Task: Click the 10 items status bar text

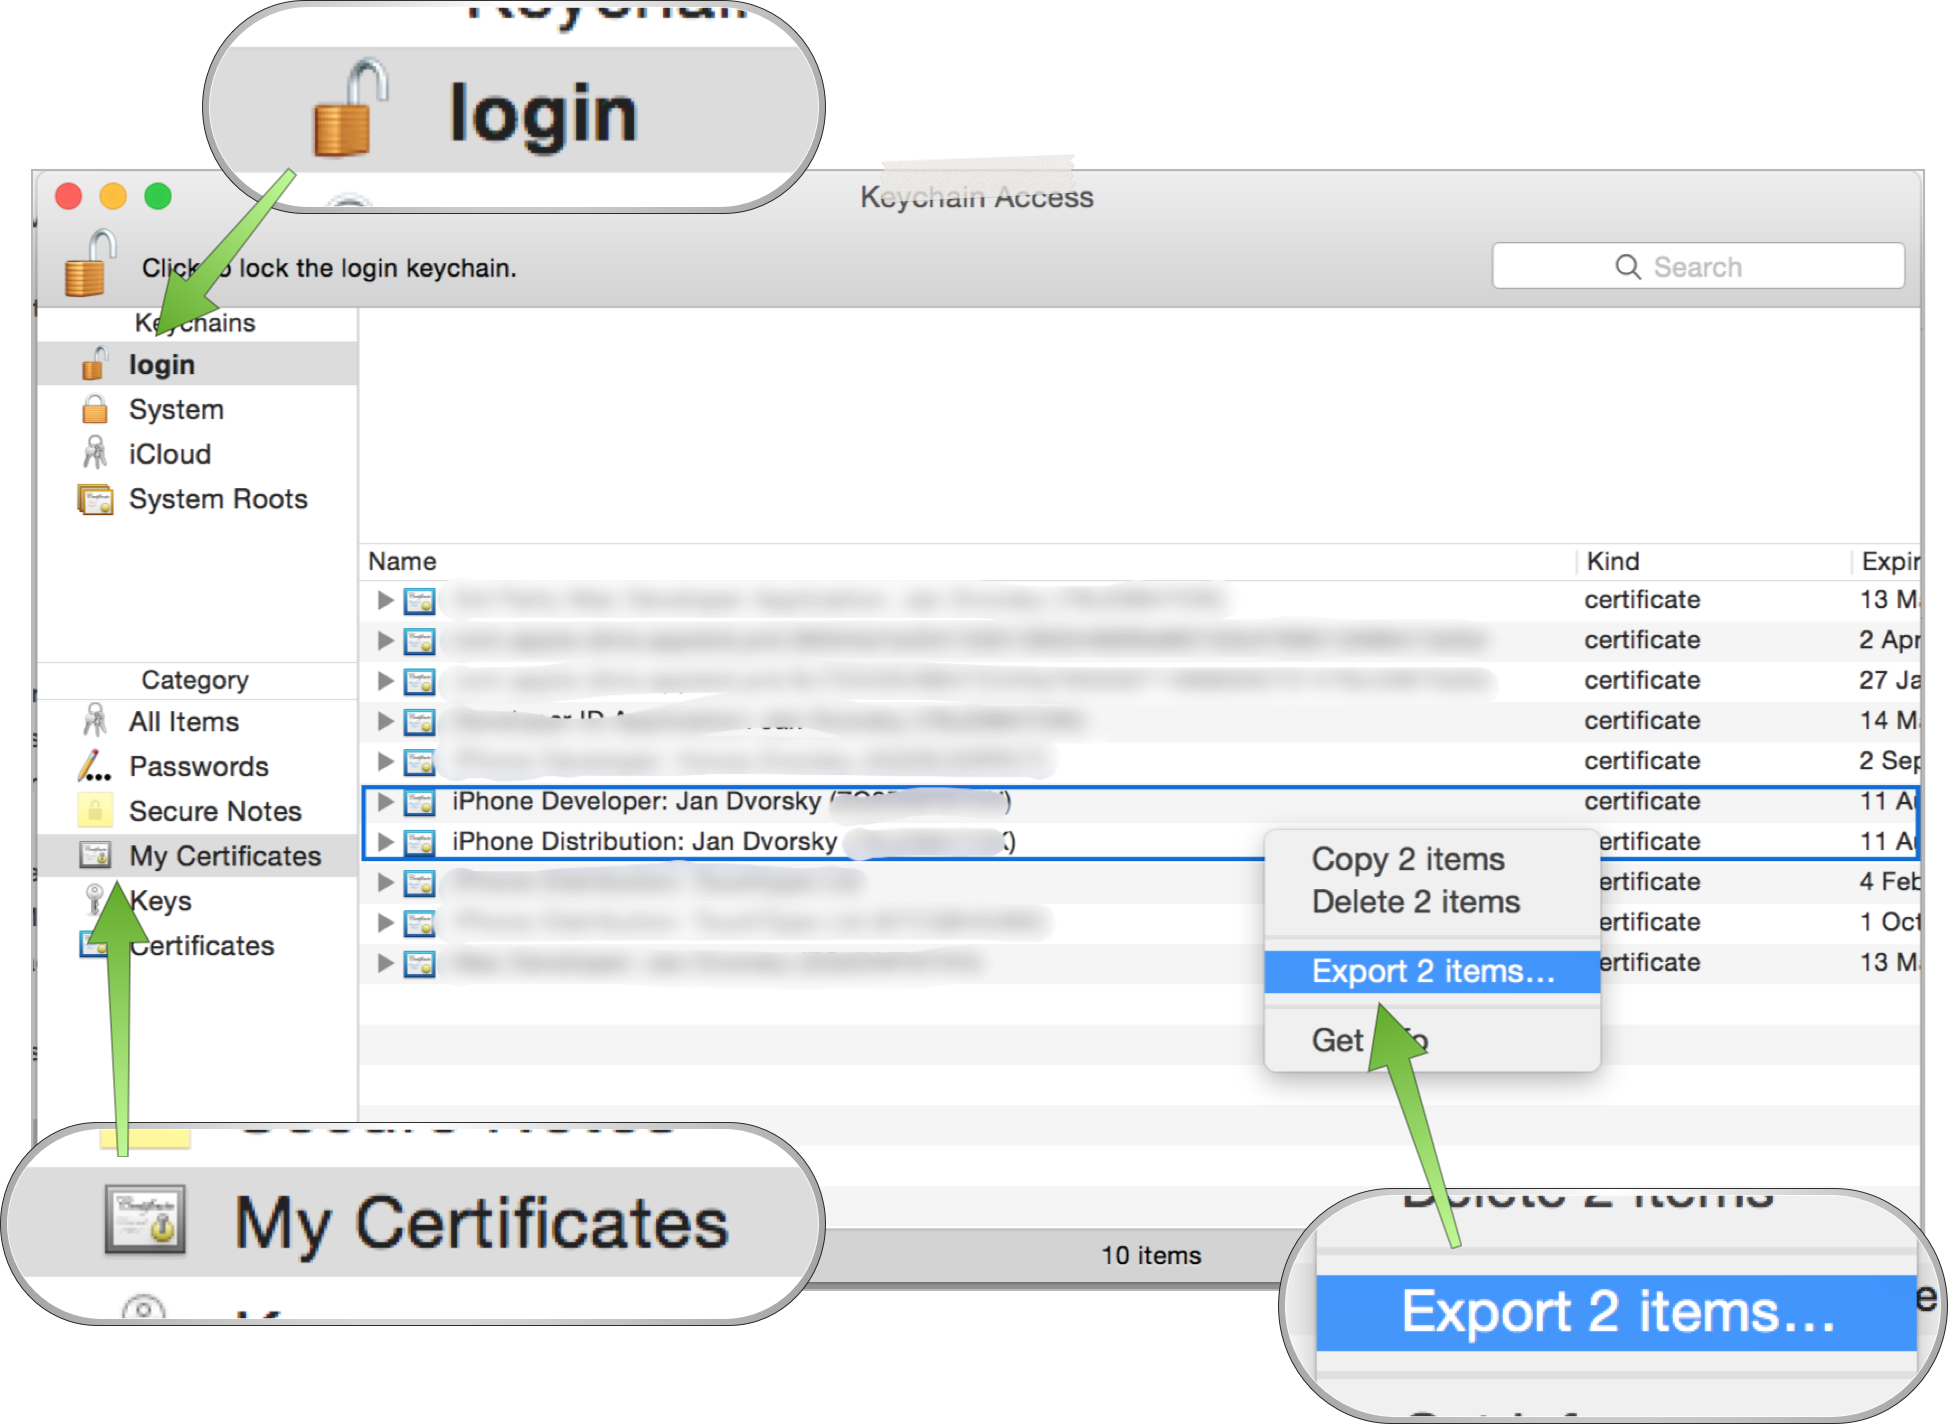Action: [1151, 1255]
